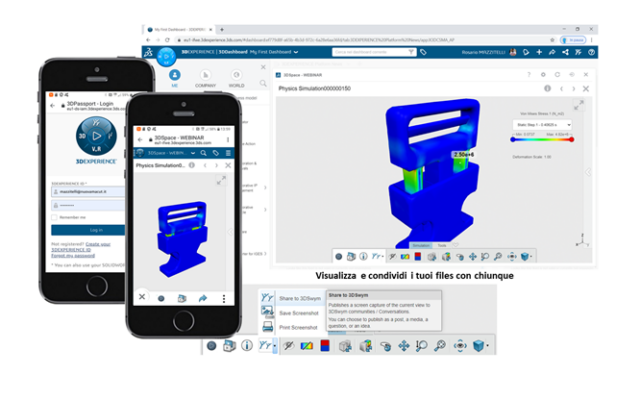Choose Print Screenshot in the popup menu
This screenshot has height=400, width=640.
(x=290, y=327)
